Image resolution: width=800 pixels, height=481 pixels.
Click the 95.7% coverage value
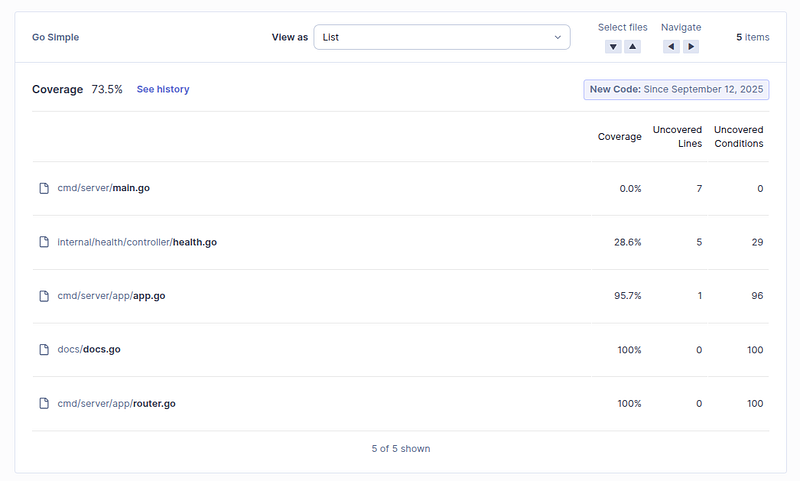coord(628,296)
